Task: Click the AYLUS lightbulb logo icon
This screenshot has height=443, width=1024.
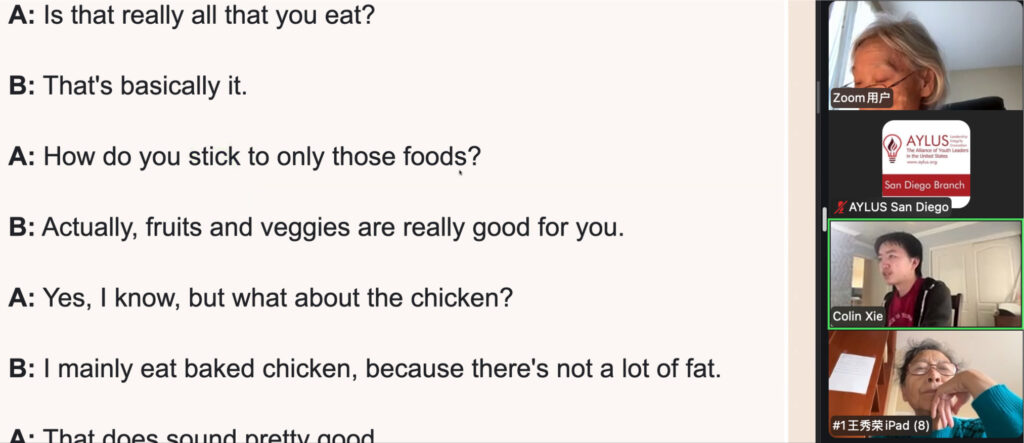Action: (891, 150)
